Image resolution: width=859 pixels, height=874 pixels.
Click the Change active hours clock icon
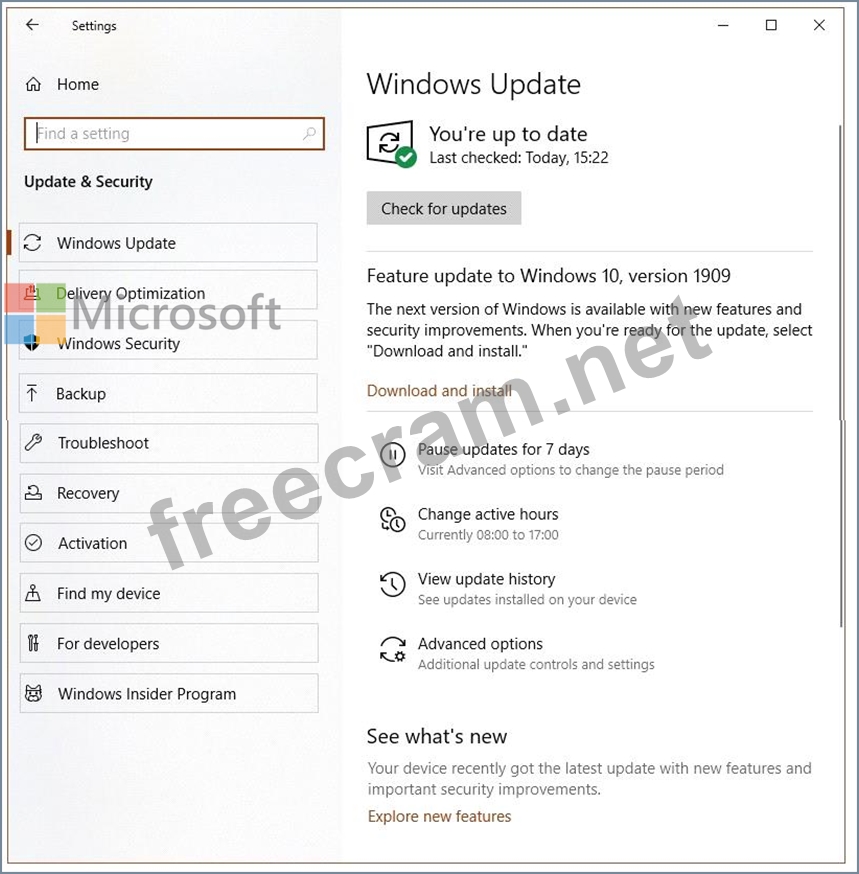[x=392, y=519]
